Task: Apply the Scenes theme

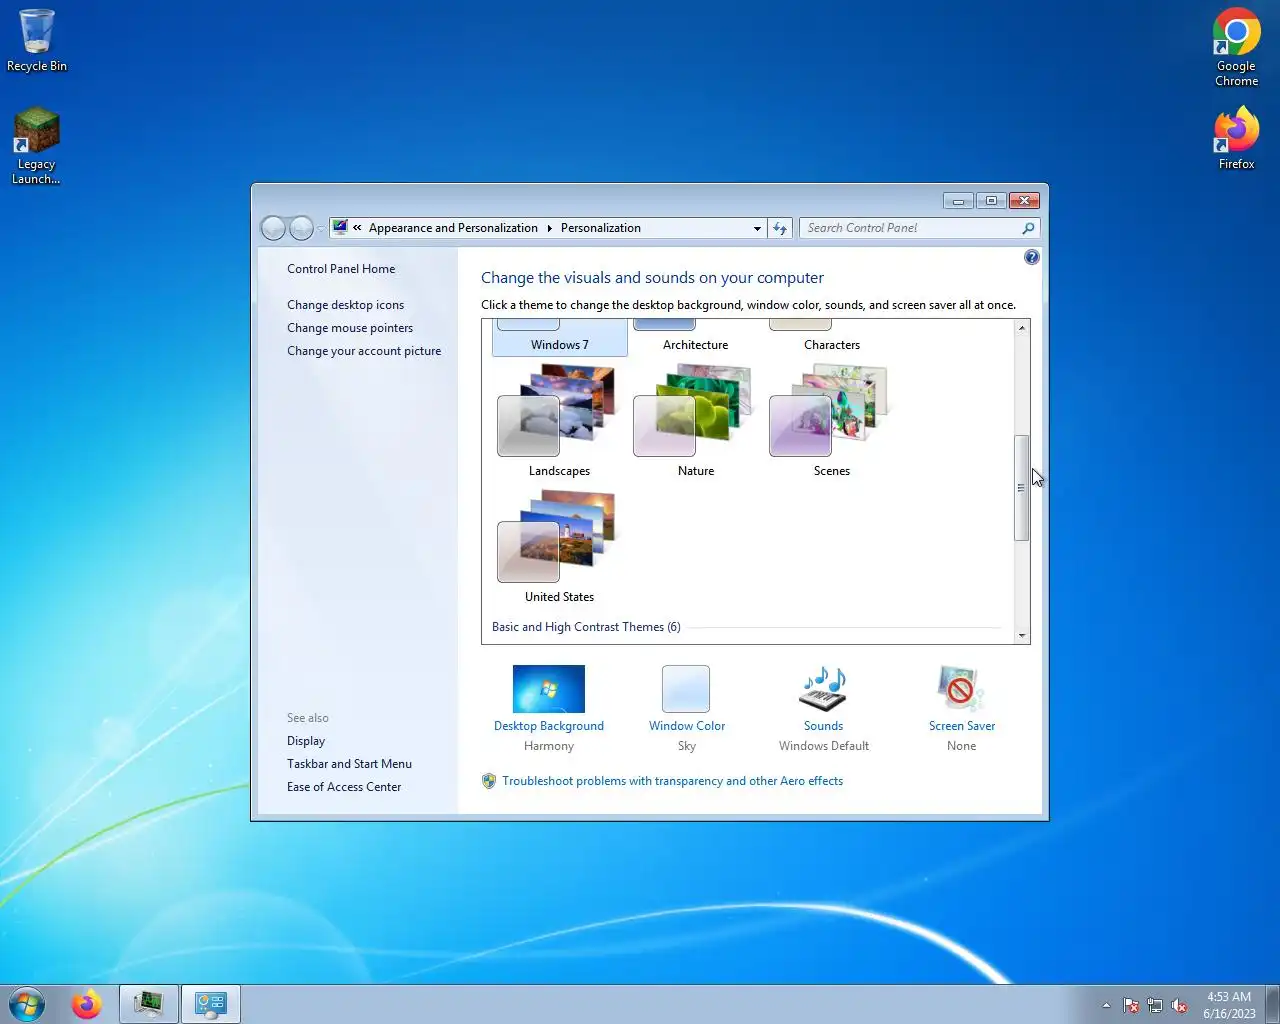Action: [x=832, y=421]
